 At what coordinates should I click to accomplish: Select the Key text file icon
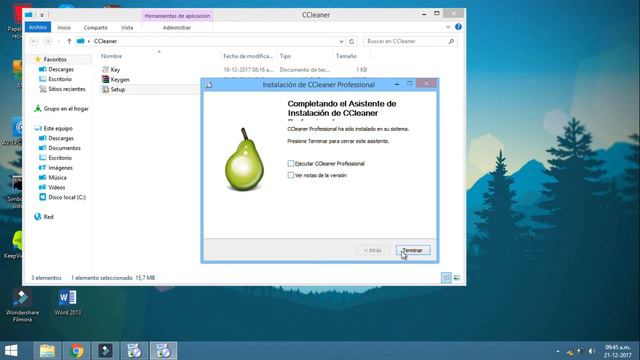tap(106, 70)
